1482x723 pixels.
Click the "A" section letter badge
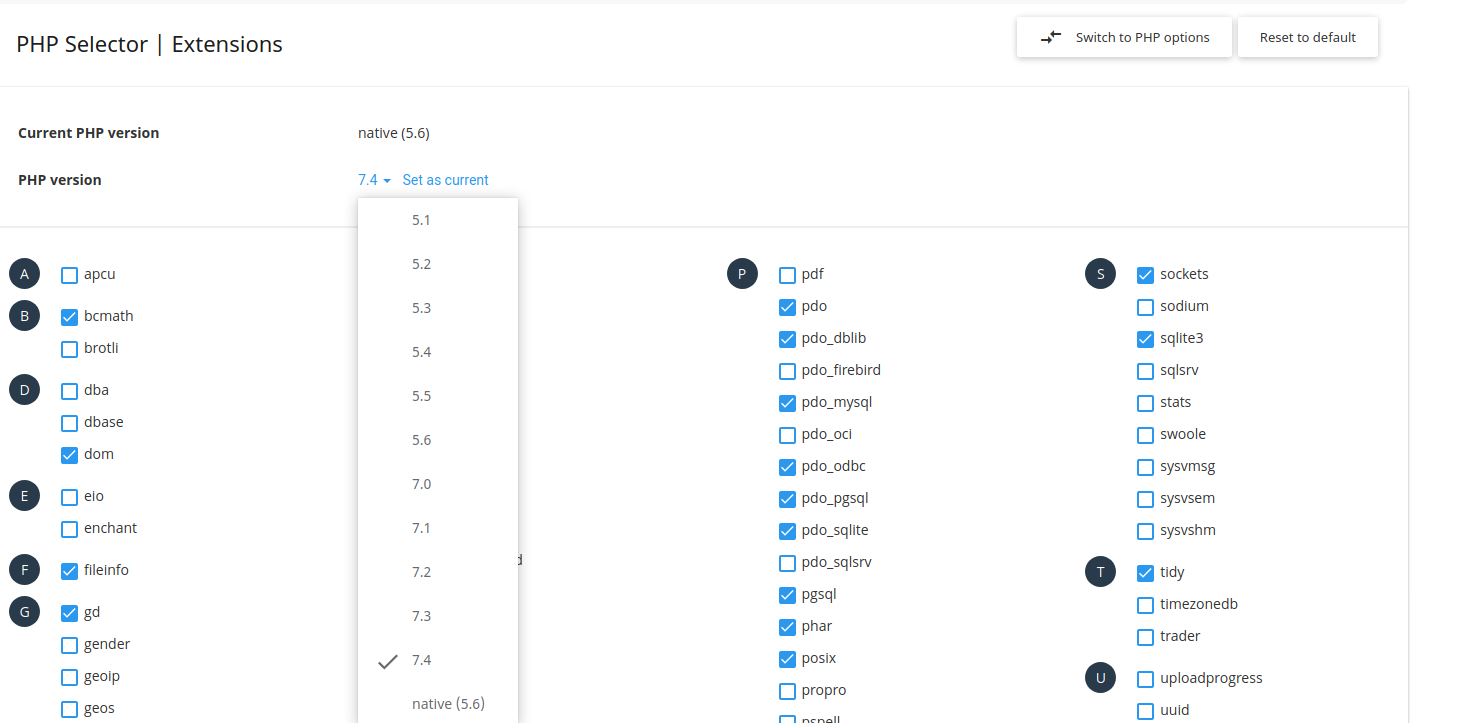[24, 273]
